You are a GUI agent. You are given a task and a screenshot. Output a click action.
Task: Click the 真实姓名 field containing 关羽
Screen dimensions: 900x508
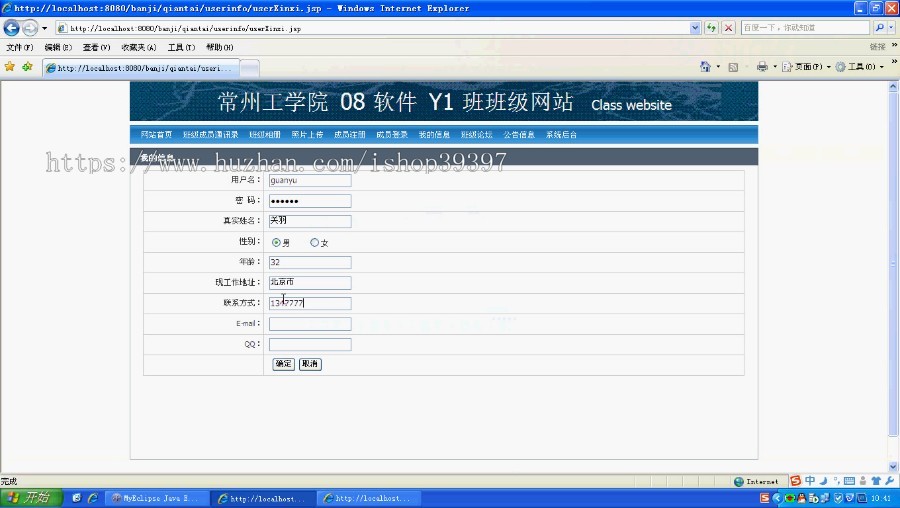[310, 221]
